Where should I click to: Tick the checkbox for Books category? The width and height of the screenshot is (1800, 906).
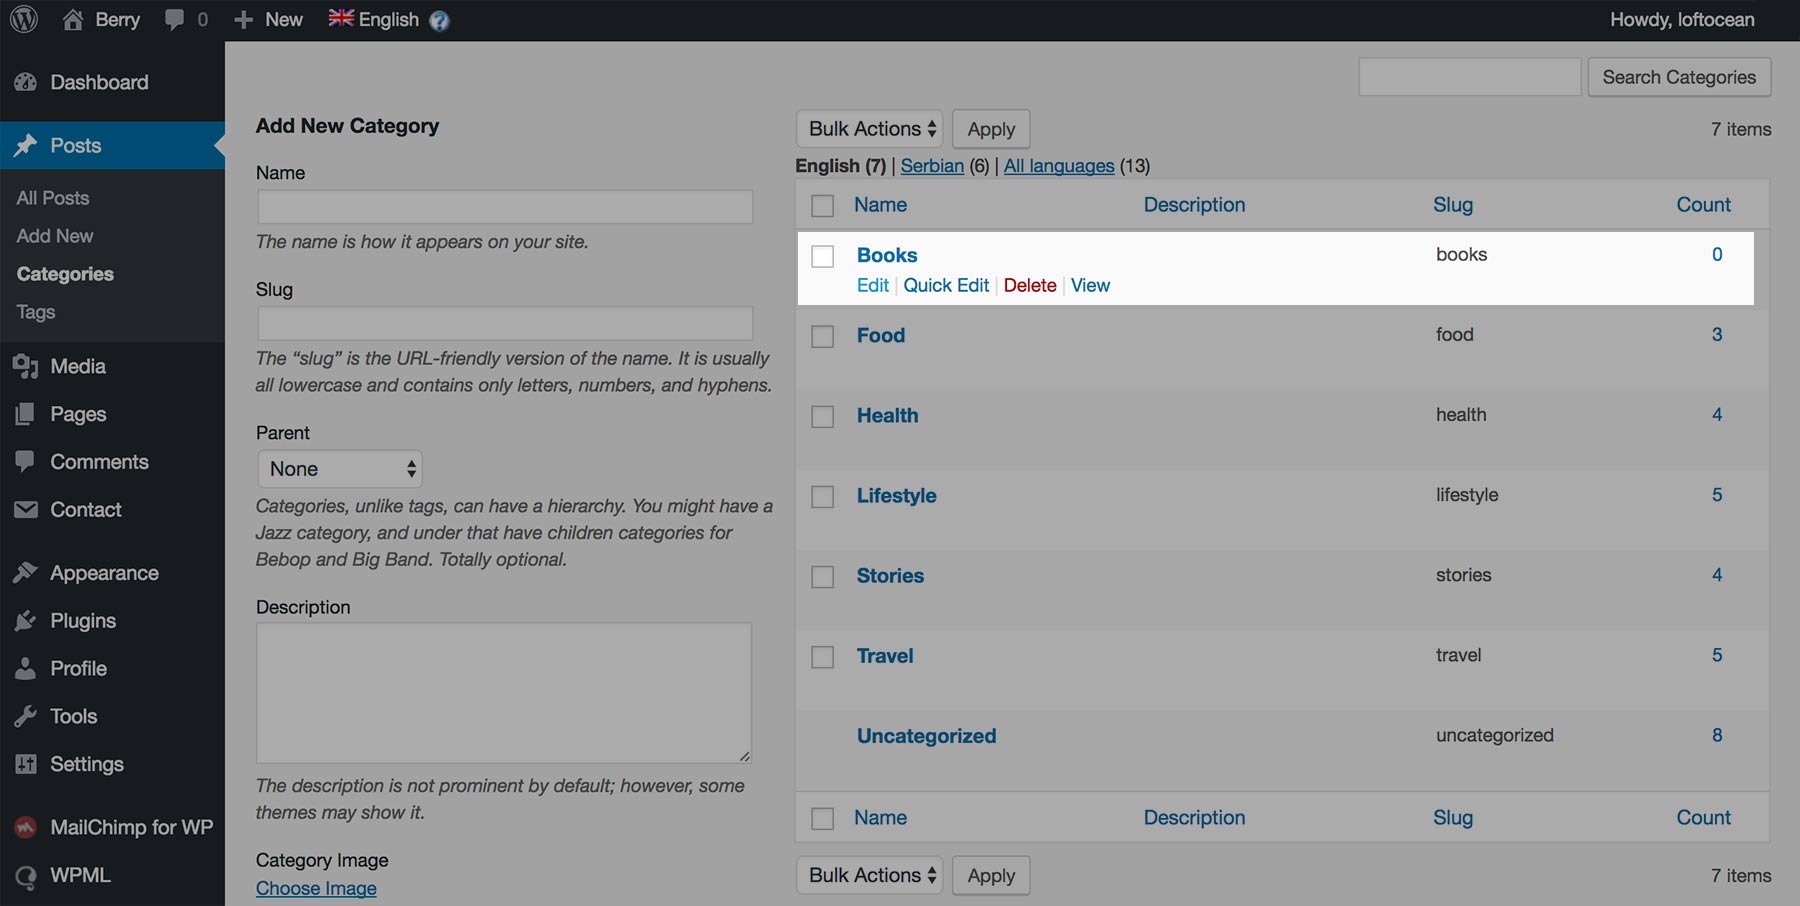822,256
